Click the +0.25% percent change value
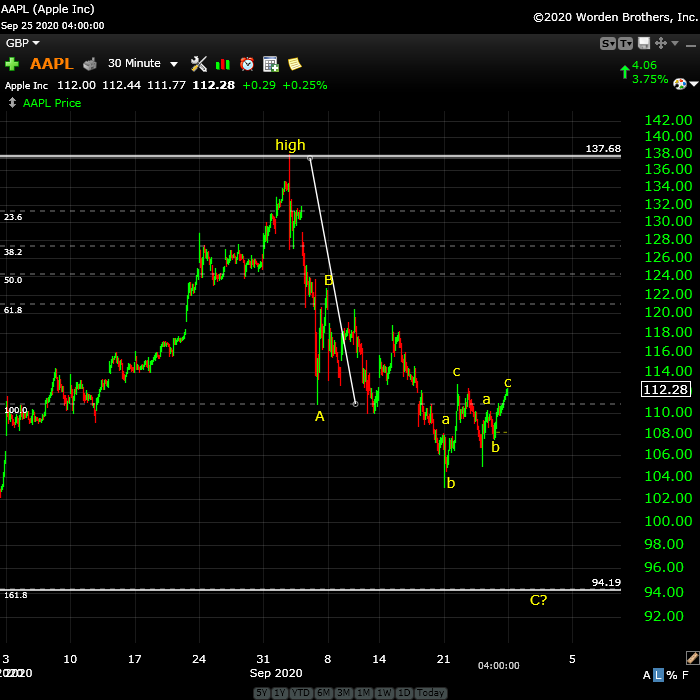The image size is (700, 700). pos(305,85)
